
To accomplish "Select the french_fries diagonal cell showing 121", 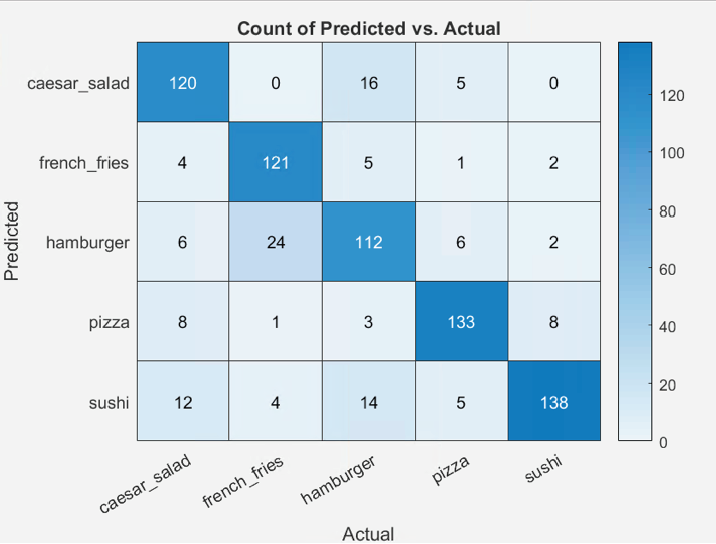I will [275, 162].
